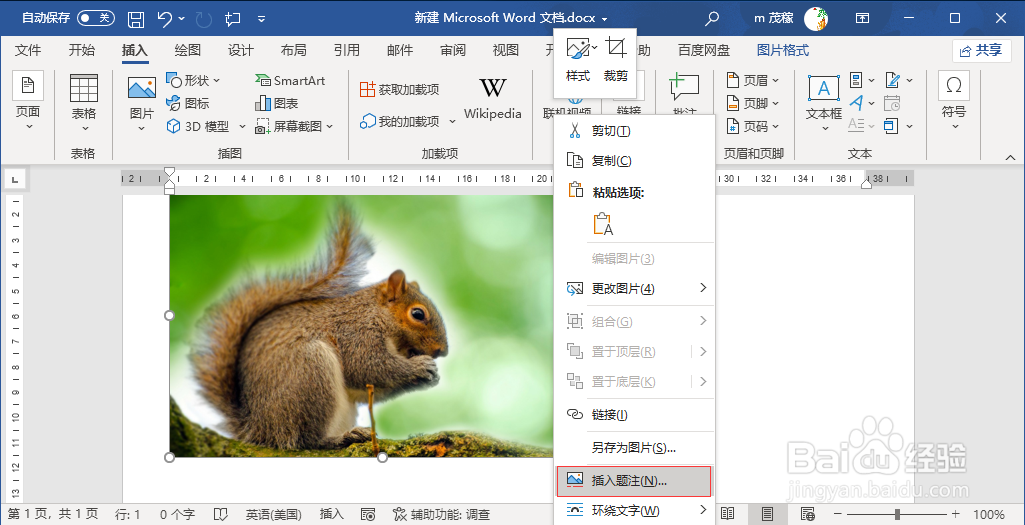
Task: Open the 文件 tab
Action: pos(28,50)
